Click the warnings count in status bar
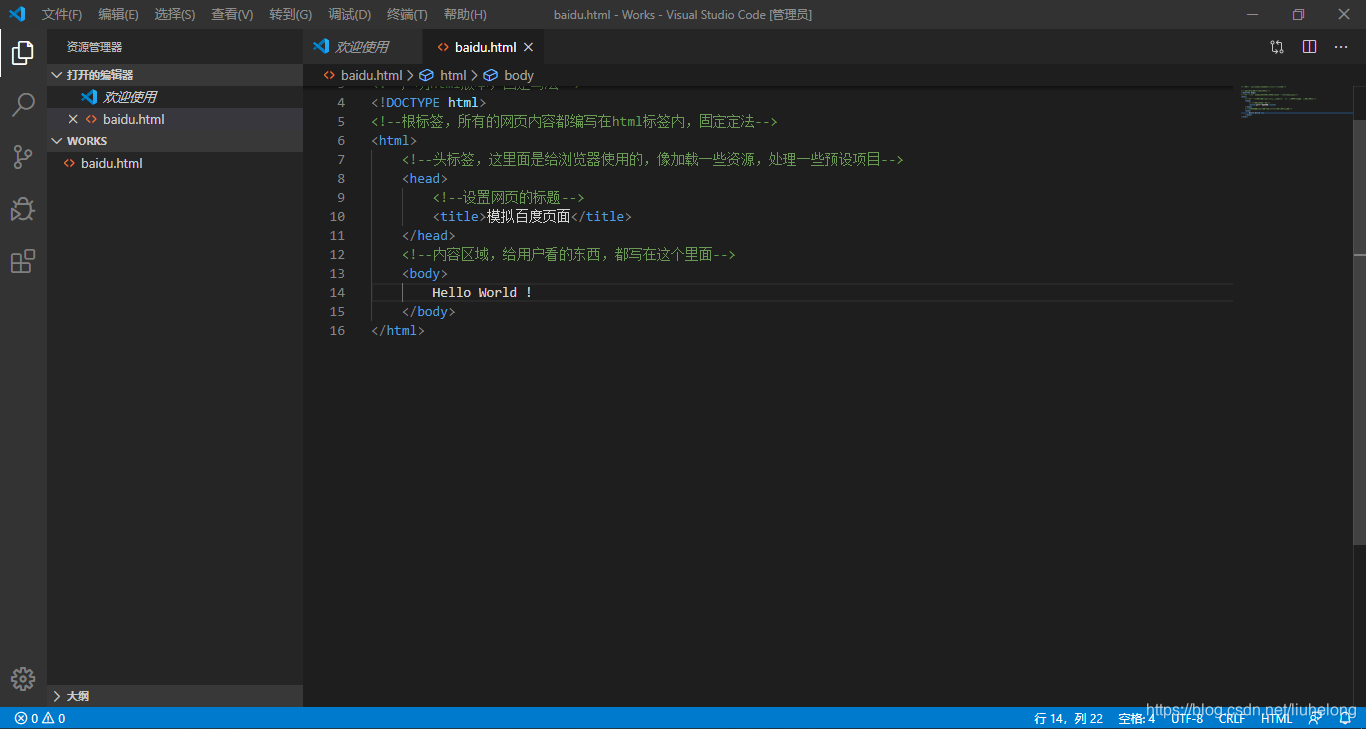The width and height of the screenshot is (1366, 729). (54, 718)
